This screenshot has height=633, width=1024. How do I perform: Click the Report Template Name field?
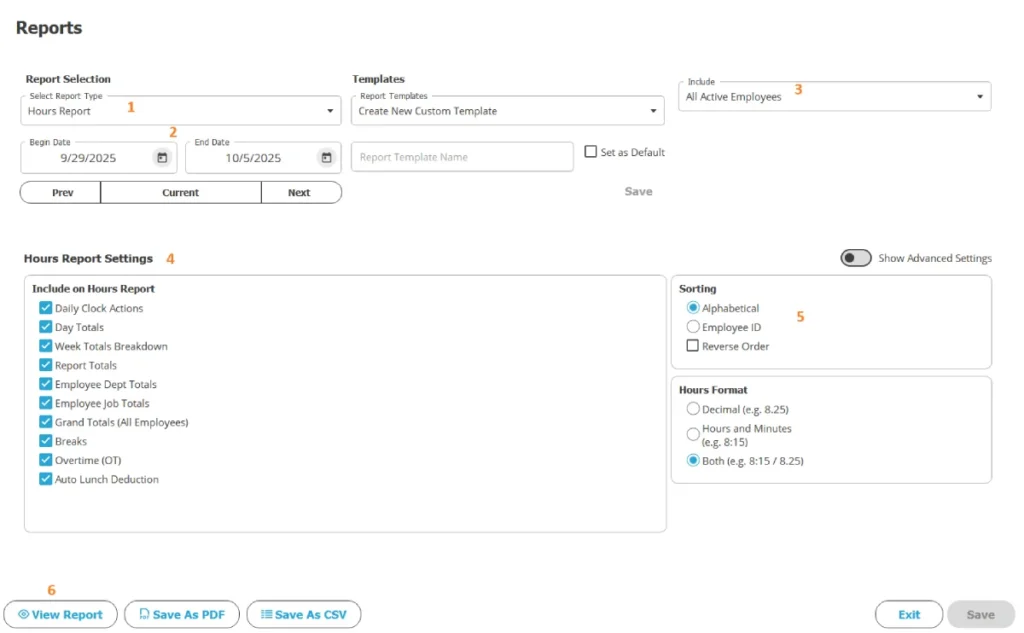point(462,157)
